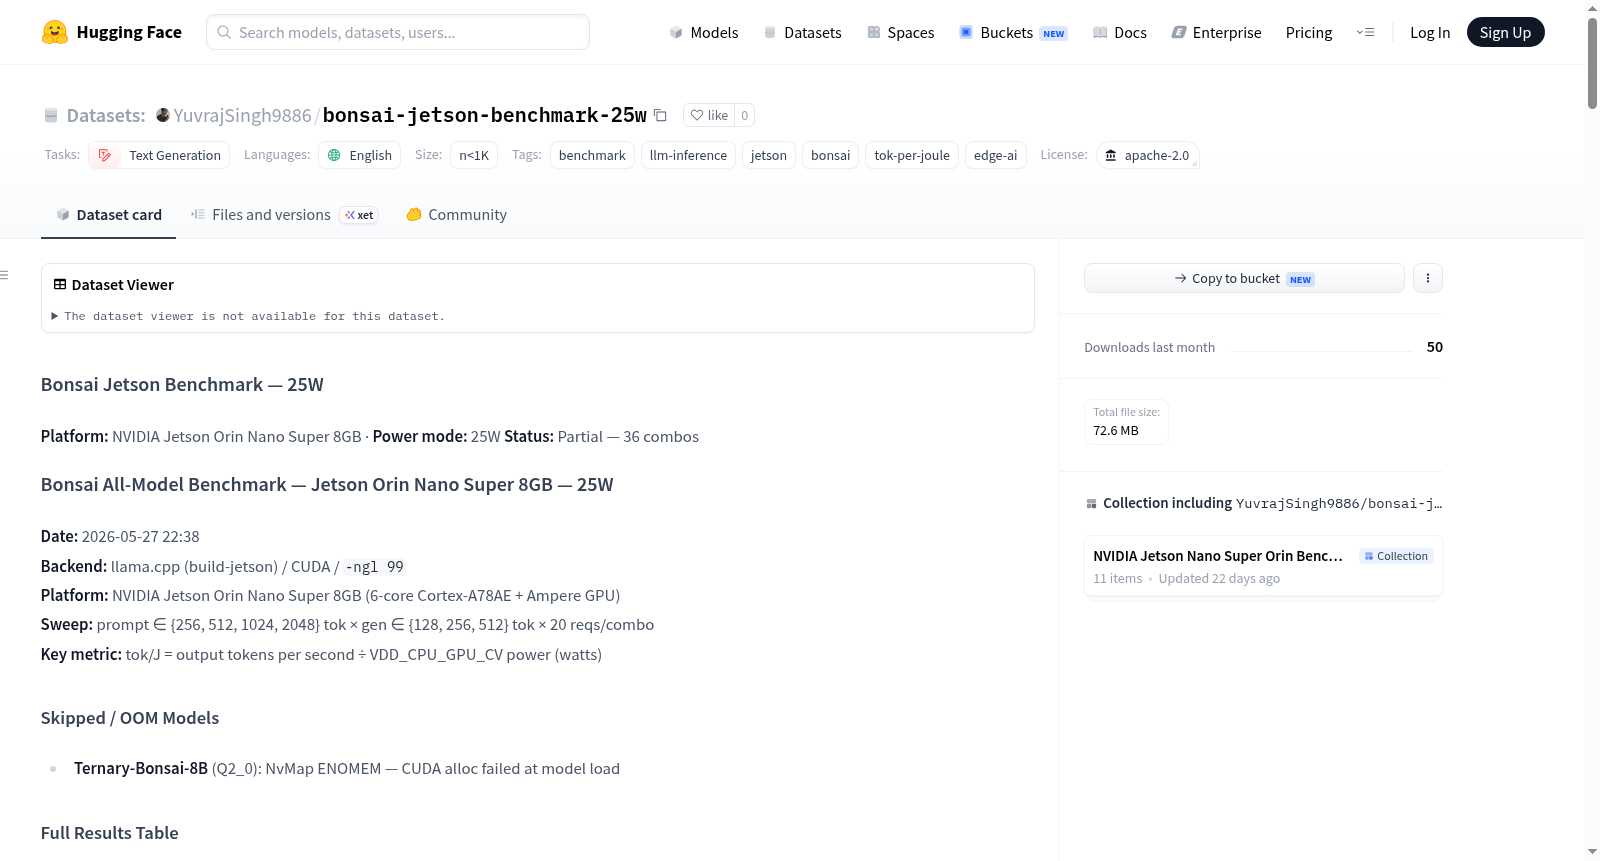Click the Skipped / OOM Models heading
Image resolution: width=1600 pixels, height=861 pixels.
(x=130, y=718)
